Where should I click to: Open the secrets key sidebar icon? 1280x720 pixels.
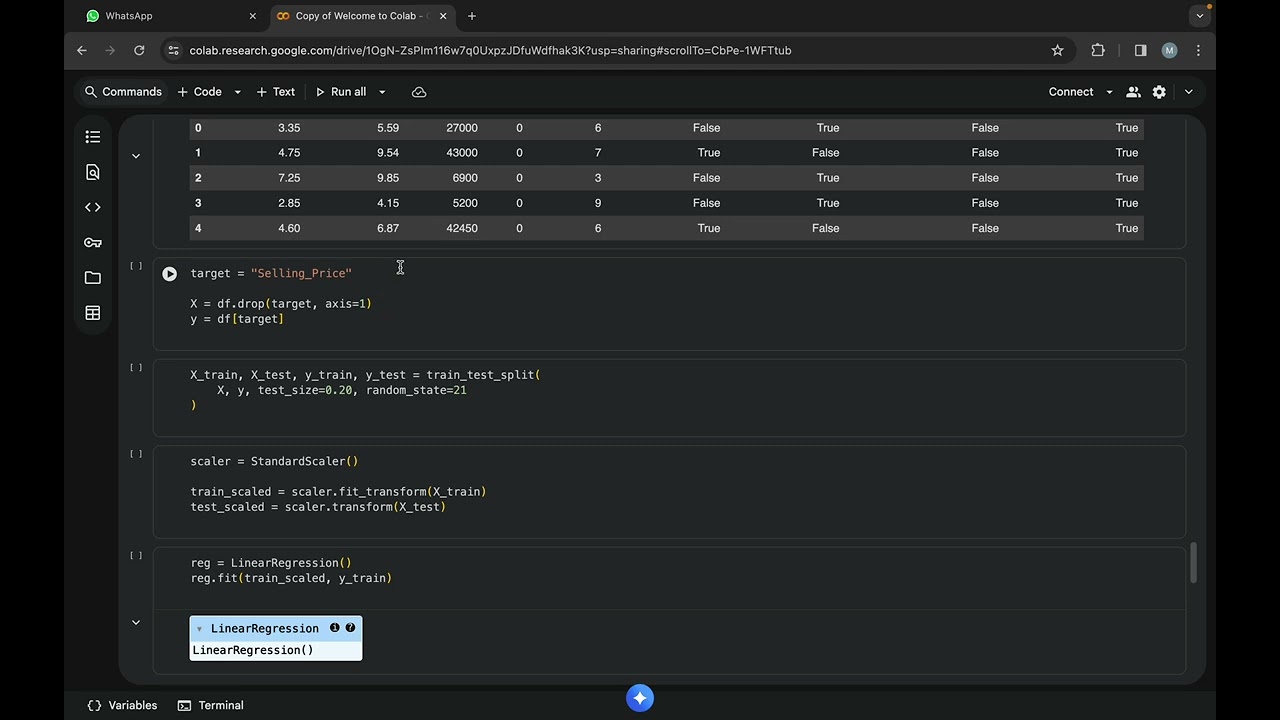(93, 243)
